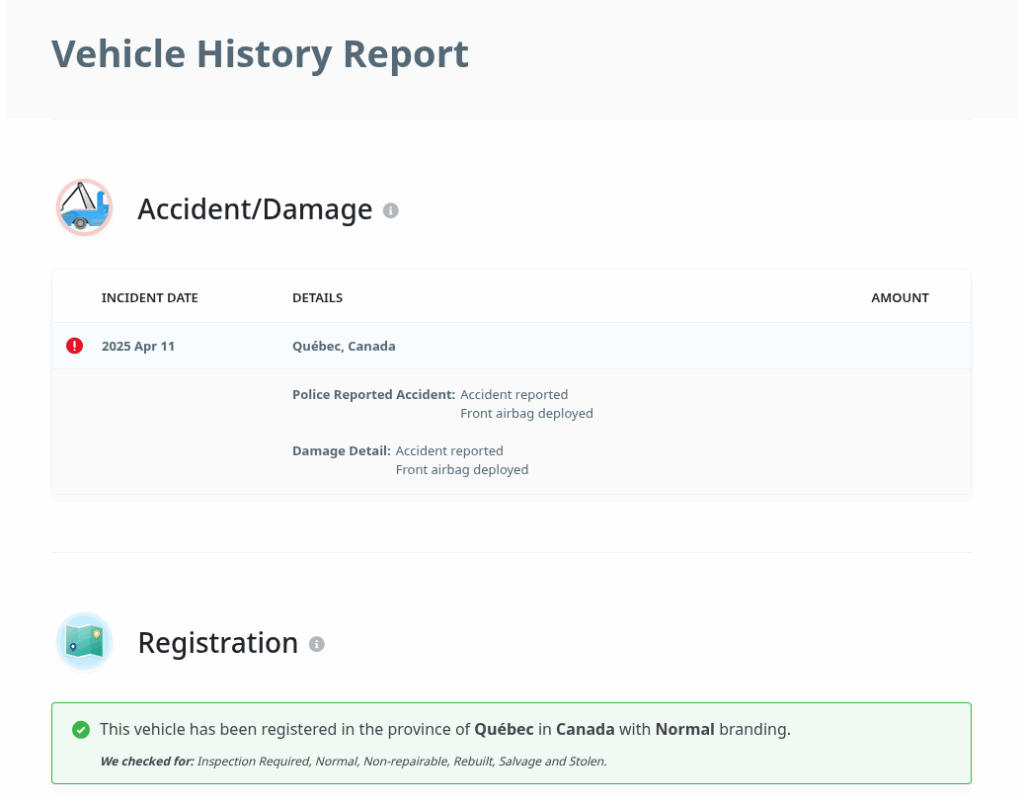Screen dimensions: 1024x803
Task: Click the bold Normal branding text
Action: click(684, 730)
